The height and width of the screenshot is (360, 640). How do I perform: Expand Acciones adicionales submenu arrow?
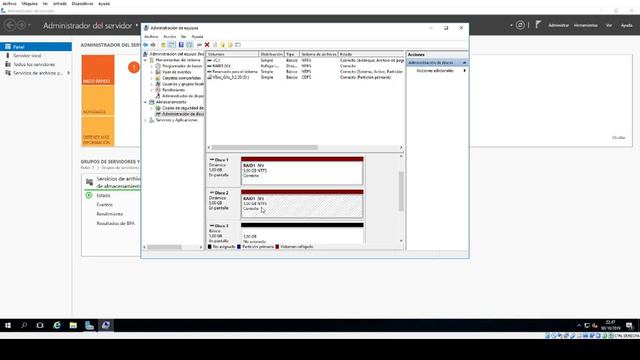pos(464,71)
